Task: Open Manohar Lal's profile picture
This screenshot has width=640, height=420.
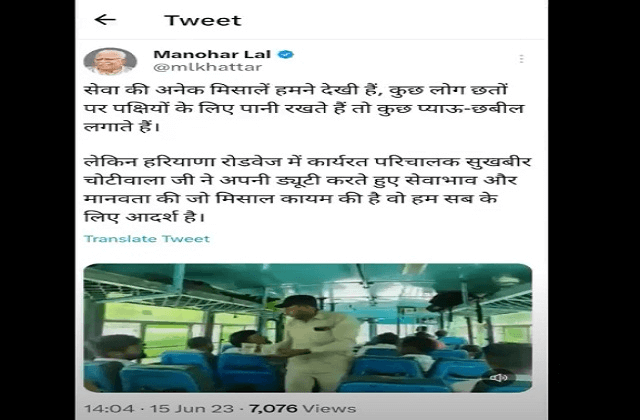Action: pyautogui.click(x=110, y=61)
